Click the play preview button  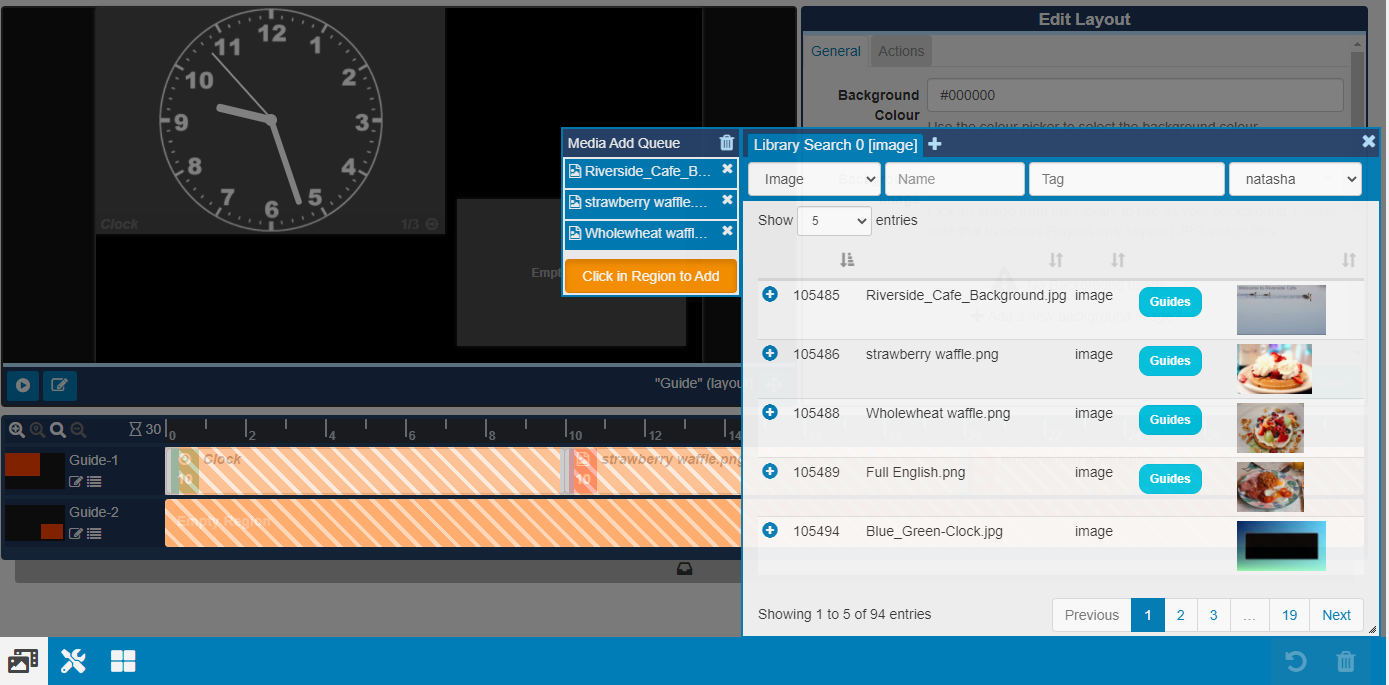[22, 385]
